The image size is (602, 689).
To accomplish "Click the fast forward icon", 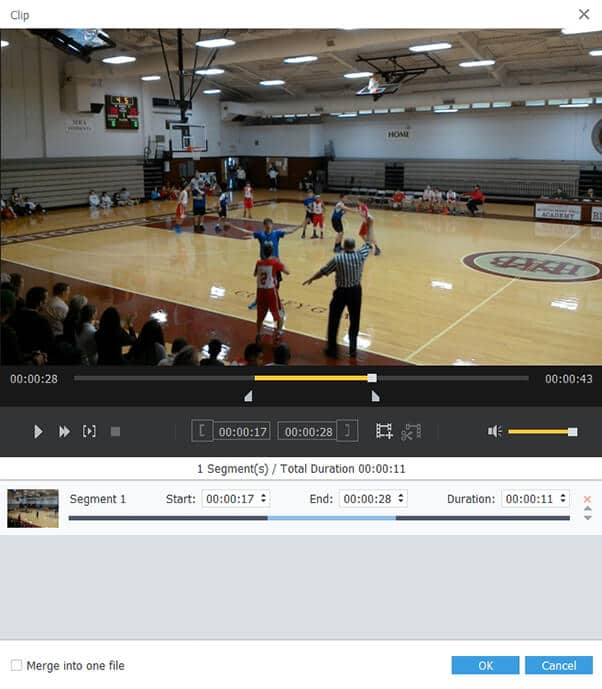I will click(64, 431).
